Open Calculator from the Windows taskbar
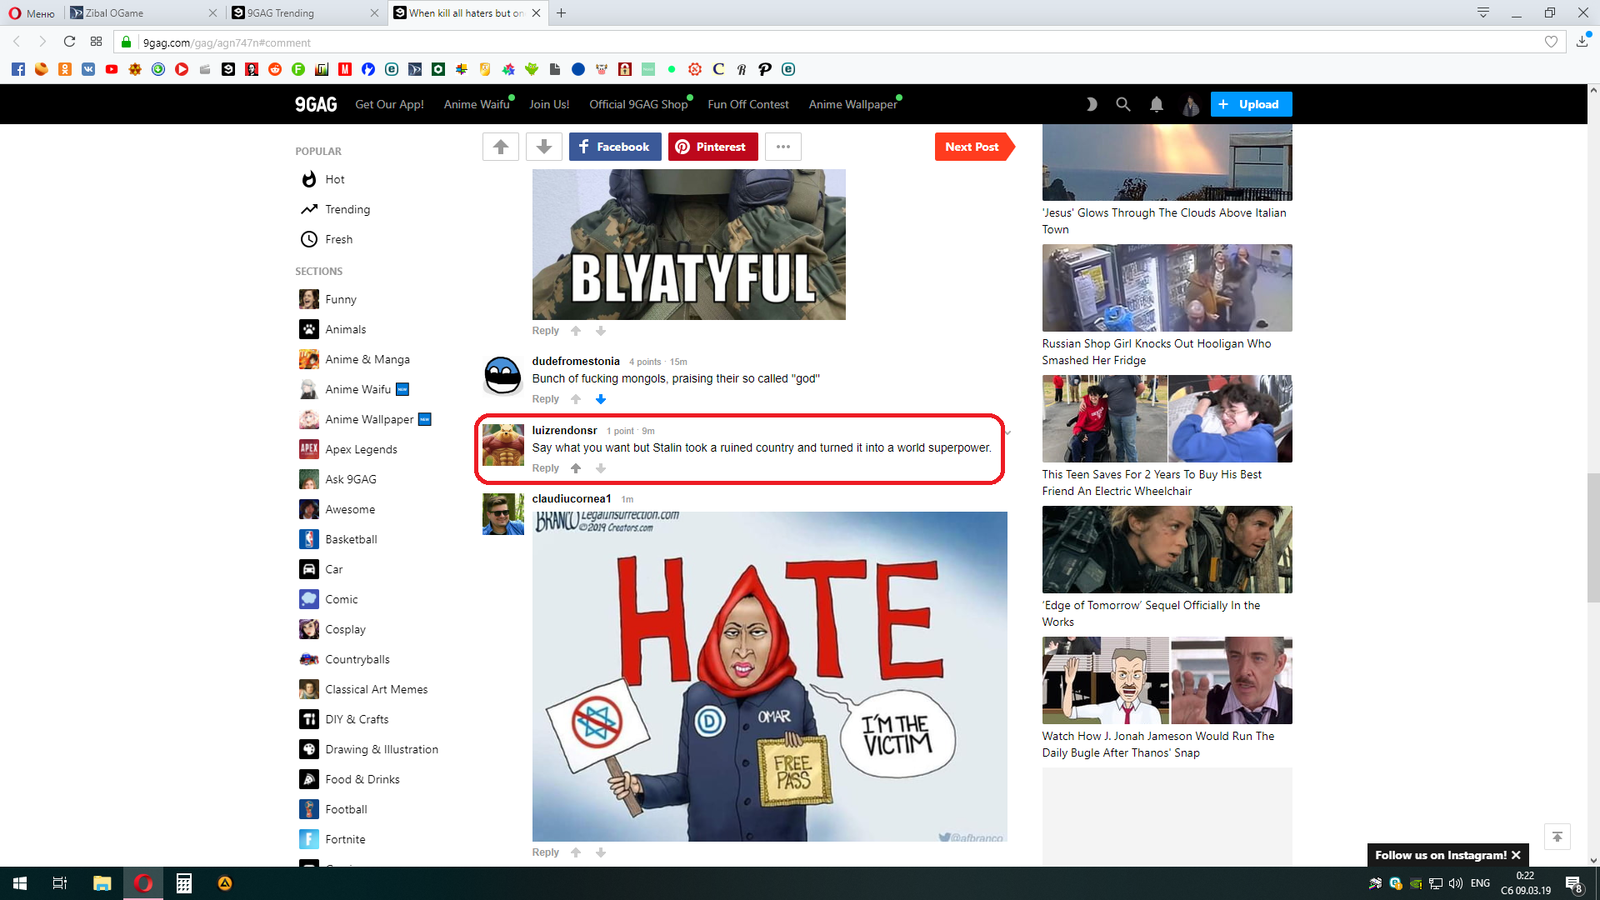Screen dimensions: 1600x900 pos(184,883)
